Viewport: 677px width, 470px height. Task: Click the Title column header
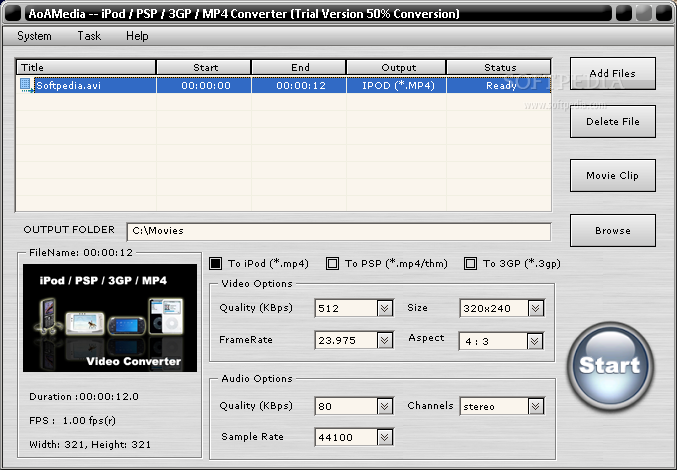tap(86, 67)
